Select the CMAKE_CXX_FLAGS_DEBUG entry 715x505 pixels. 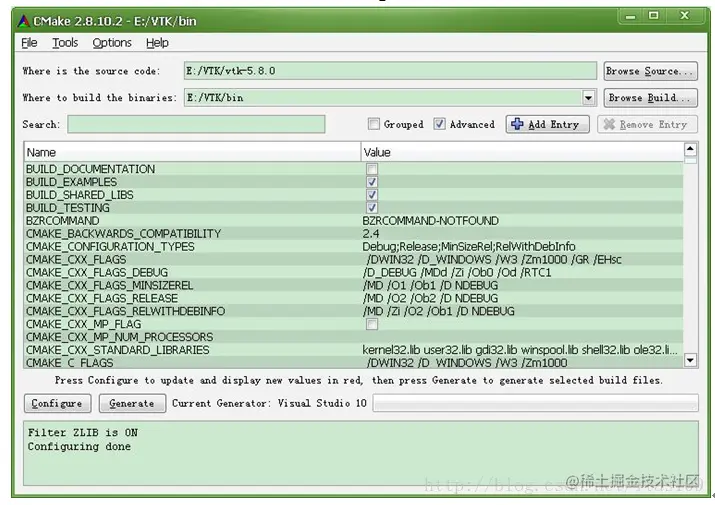97,272
